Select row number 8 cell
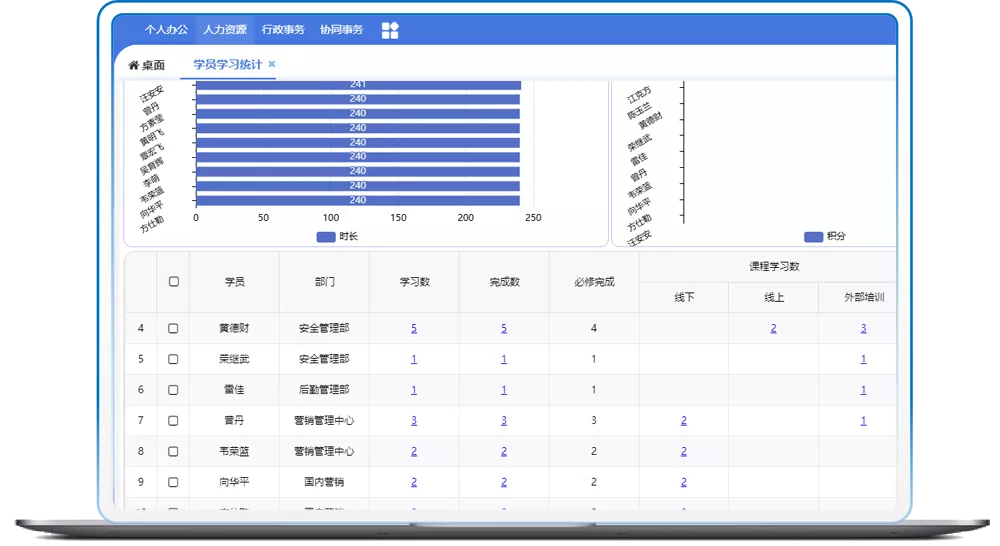 pyautogui.click(x=141, y=451)
